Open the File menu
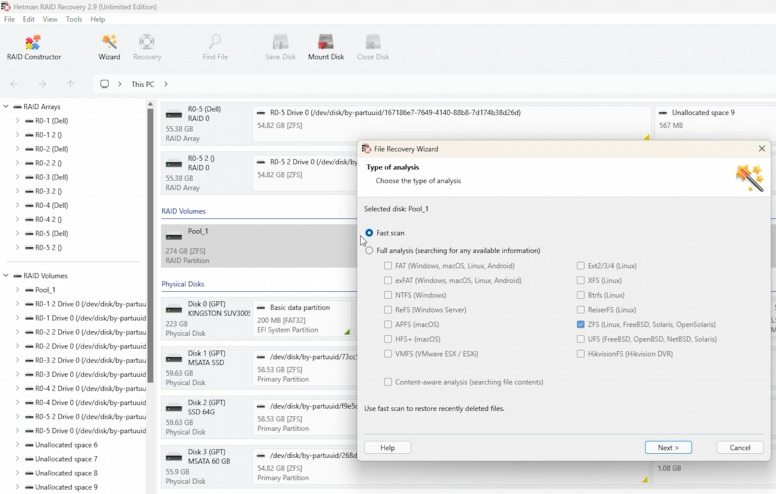This screenshot has width=776, height=494. tap(9, 19)
